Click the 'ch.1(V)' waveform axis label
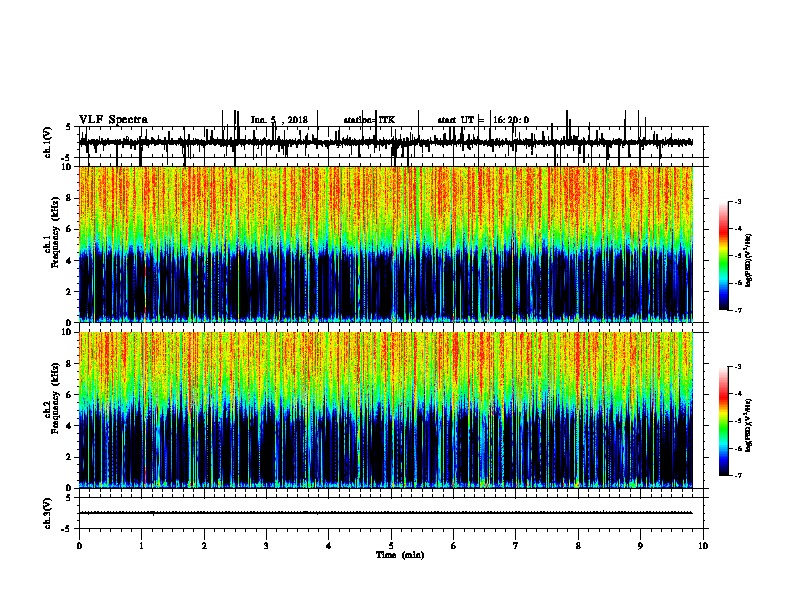The image size is (792, 612). (x=47, y=142)
